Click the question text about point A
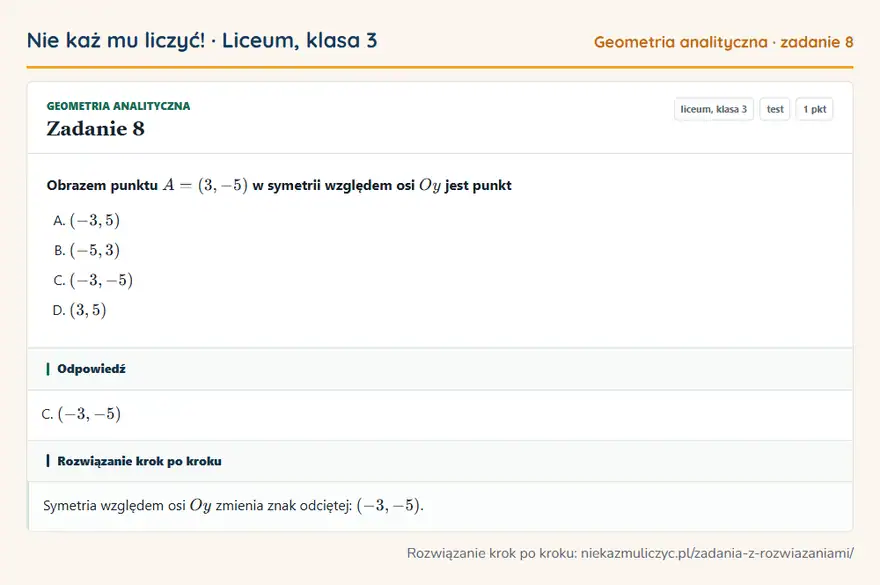This screenshot has width=880, height=585. point(279,185)
